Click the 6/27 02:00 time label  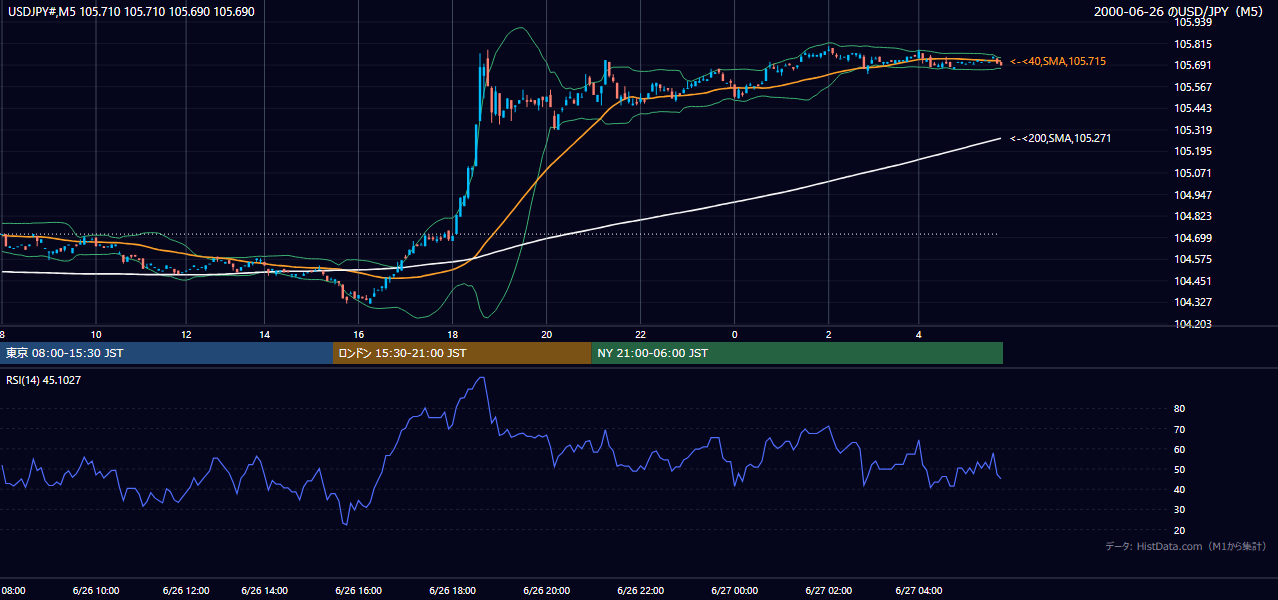click(828, 590)
